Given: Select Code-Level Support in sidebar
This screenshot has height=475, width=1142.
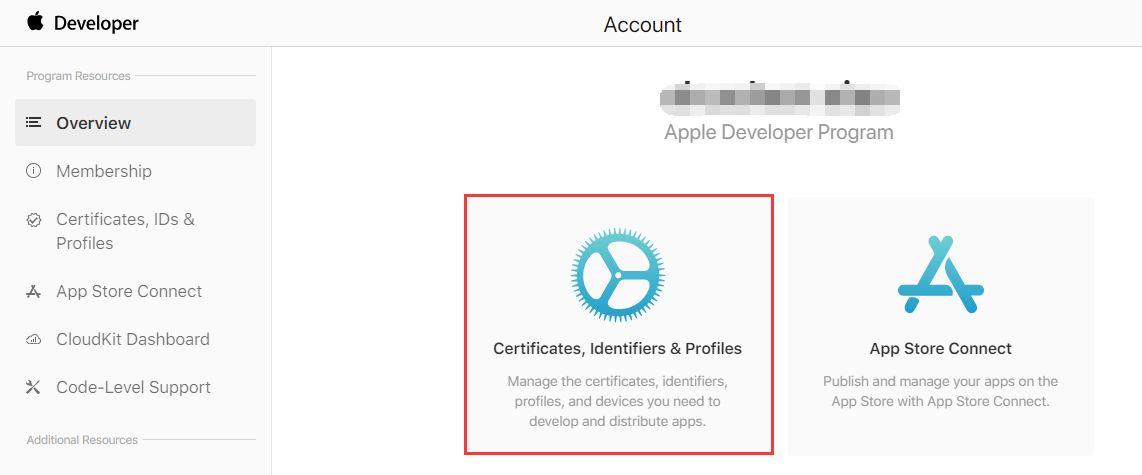Looking at the screenshot, I should click(133, 387).
